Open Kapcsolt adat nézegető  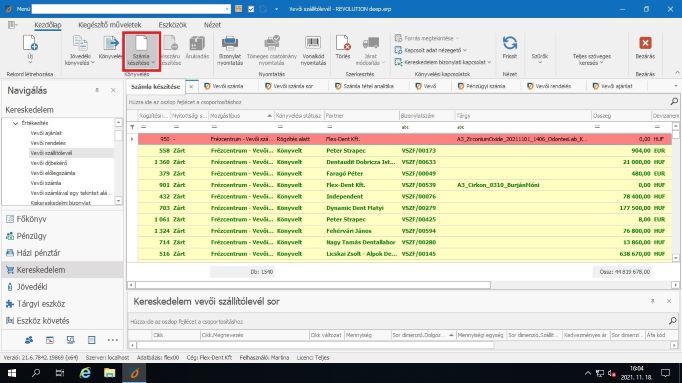click(431, 50)
